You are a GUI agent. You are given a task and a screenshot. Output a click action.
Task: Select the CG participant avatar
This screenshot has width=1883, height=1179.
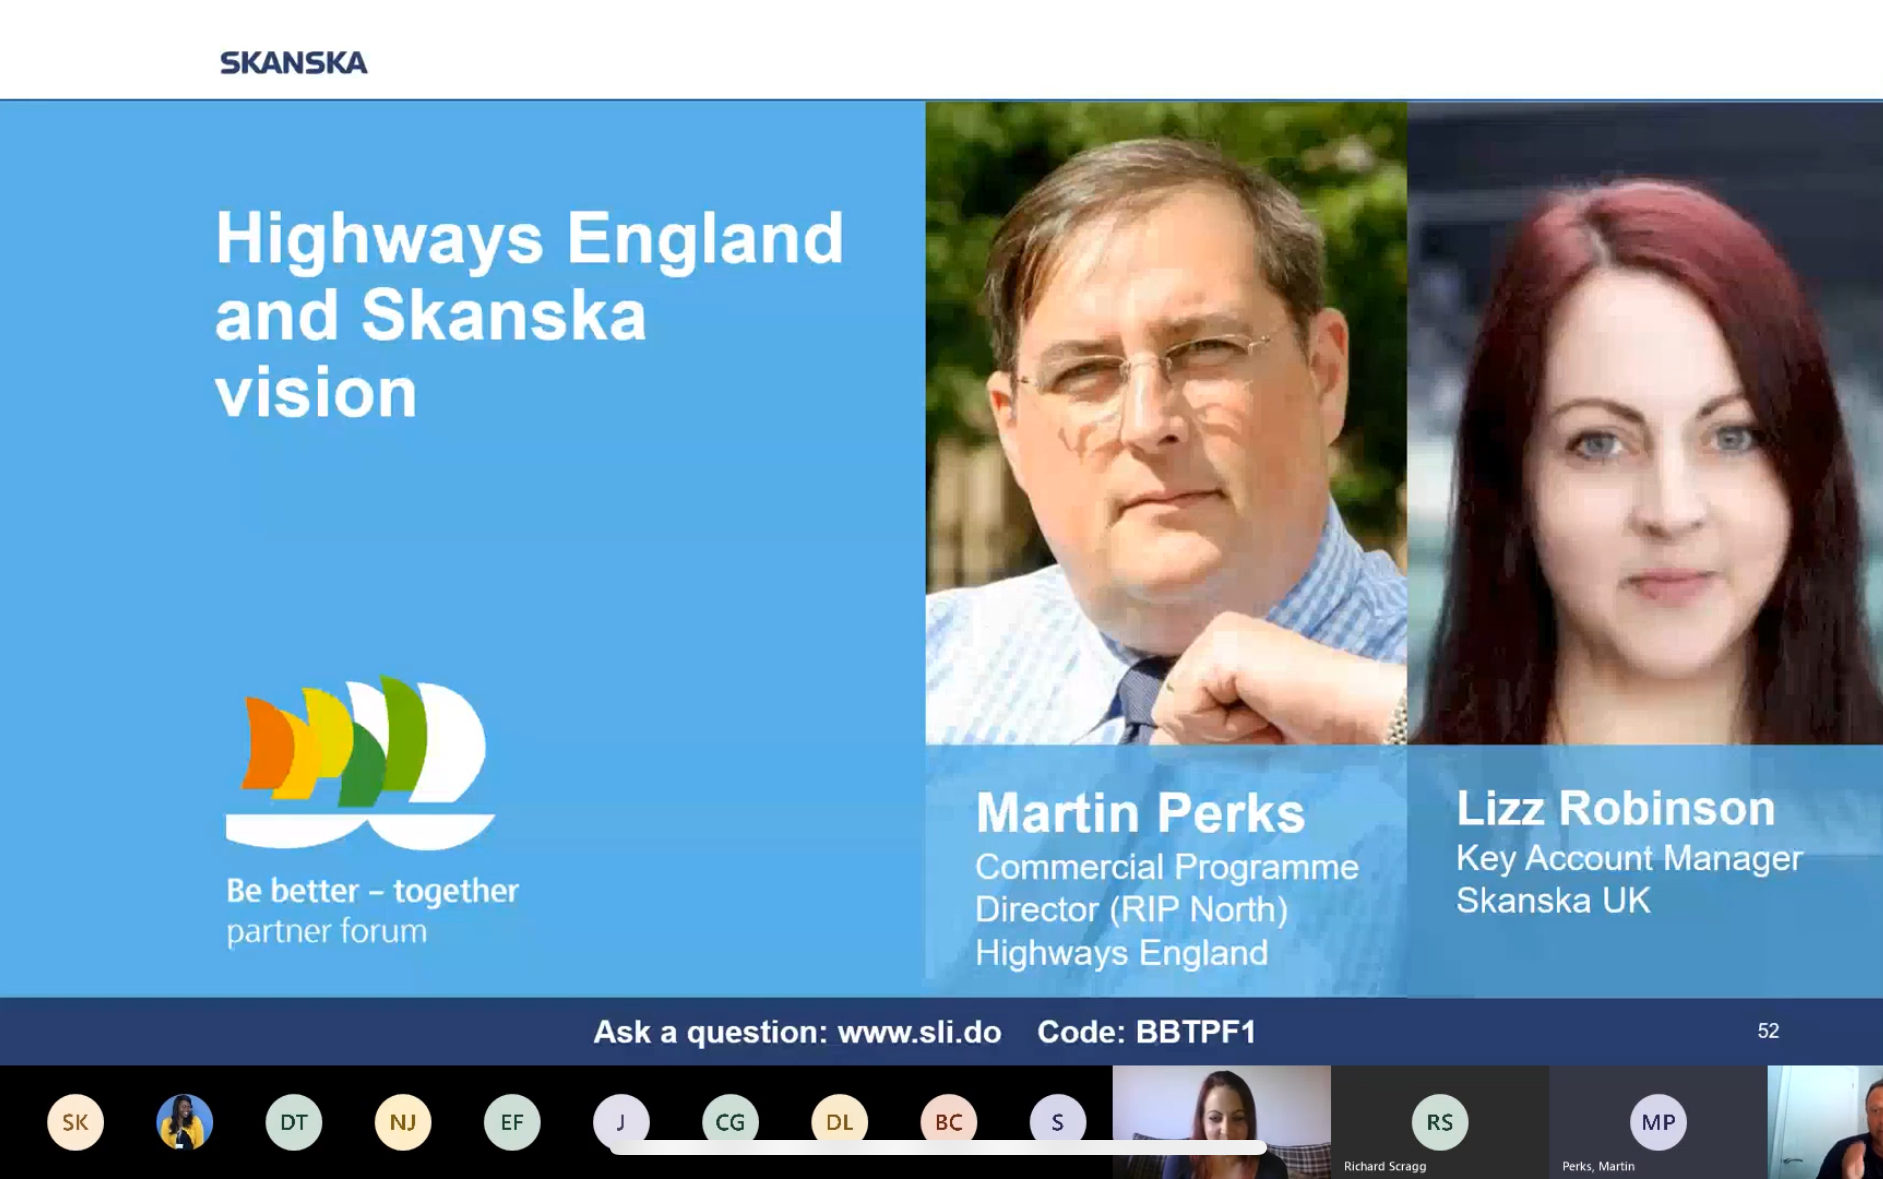(x=730, y=1122)
